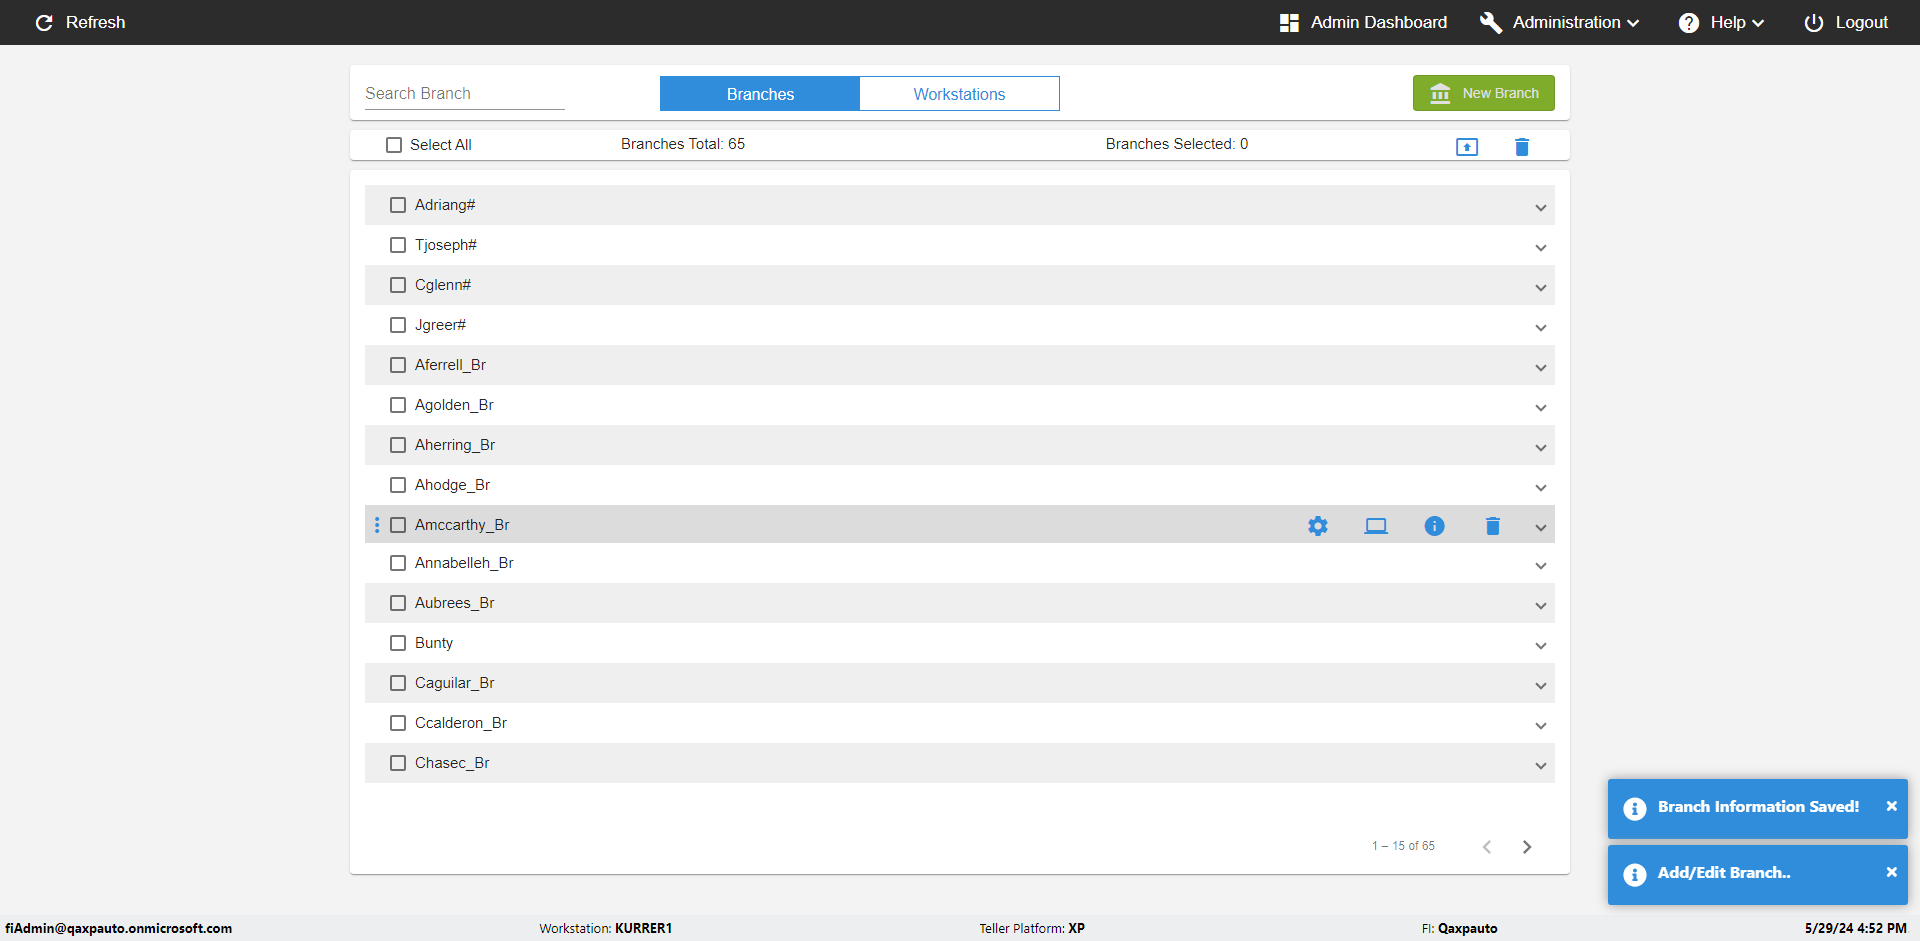Delete Amccarthy_Br with its trash icon
Image resolution: width=1920 pixels, height=941 pixels.
pyautogui.click(x=1493, y=525)
